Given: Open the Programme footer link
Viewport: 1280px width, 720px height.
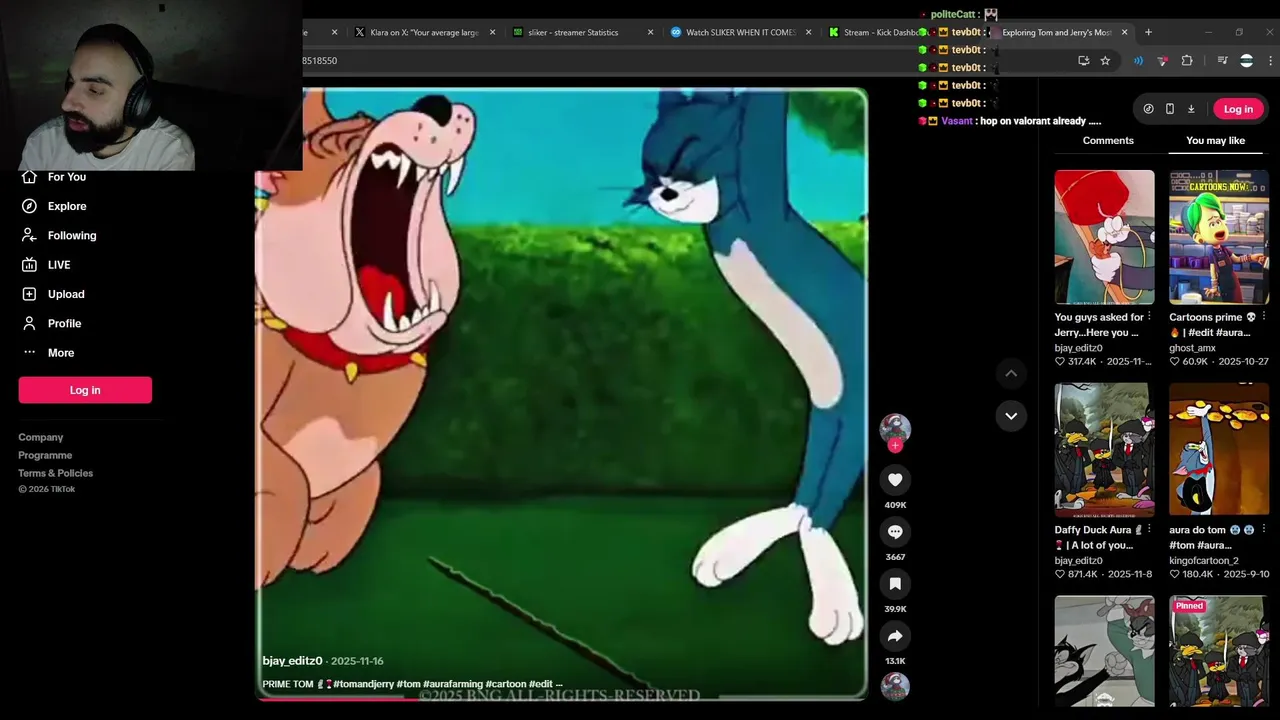Looking at the screenshot, I should tap(45, 455).
